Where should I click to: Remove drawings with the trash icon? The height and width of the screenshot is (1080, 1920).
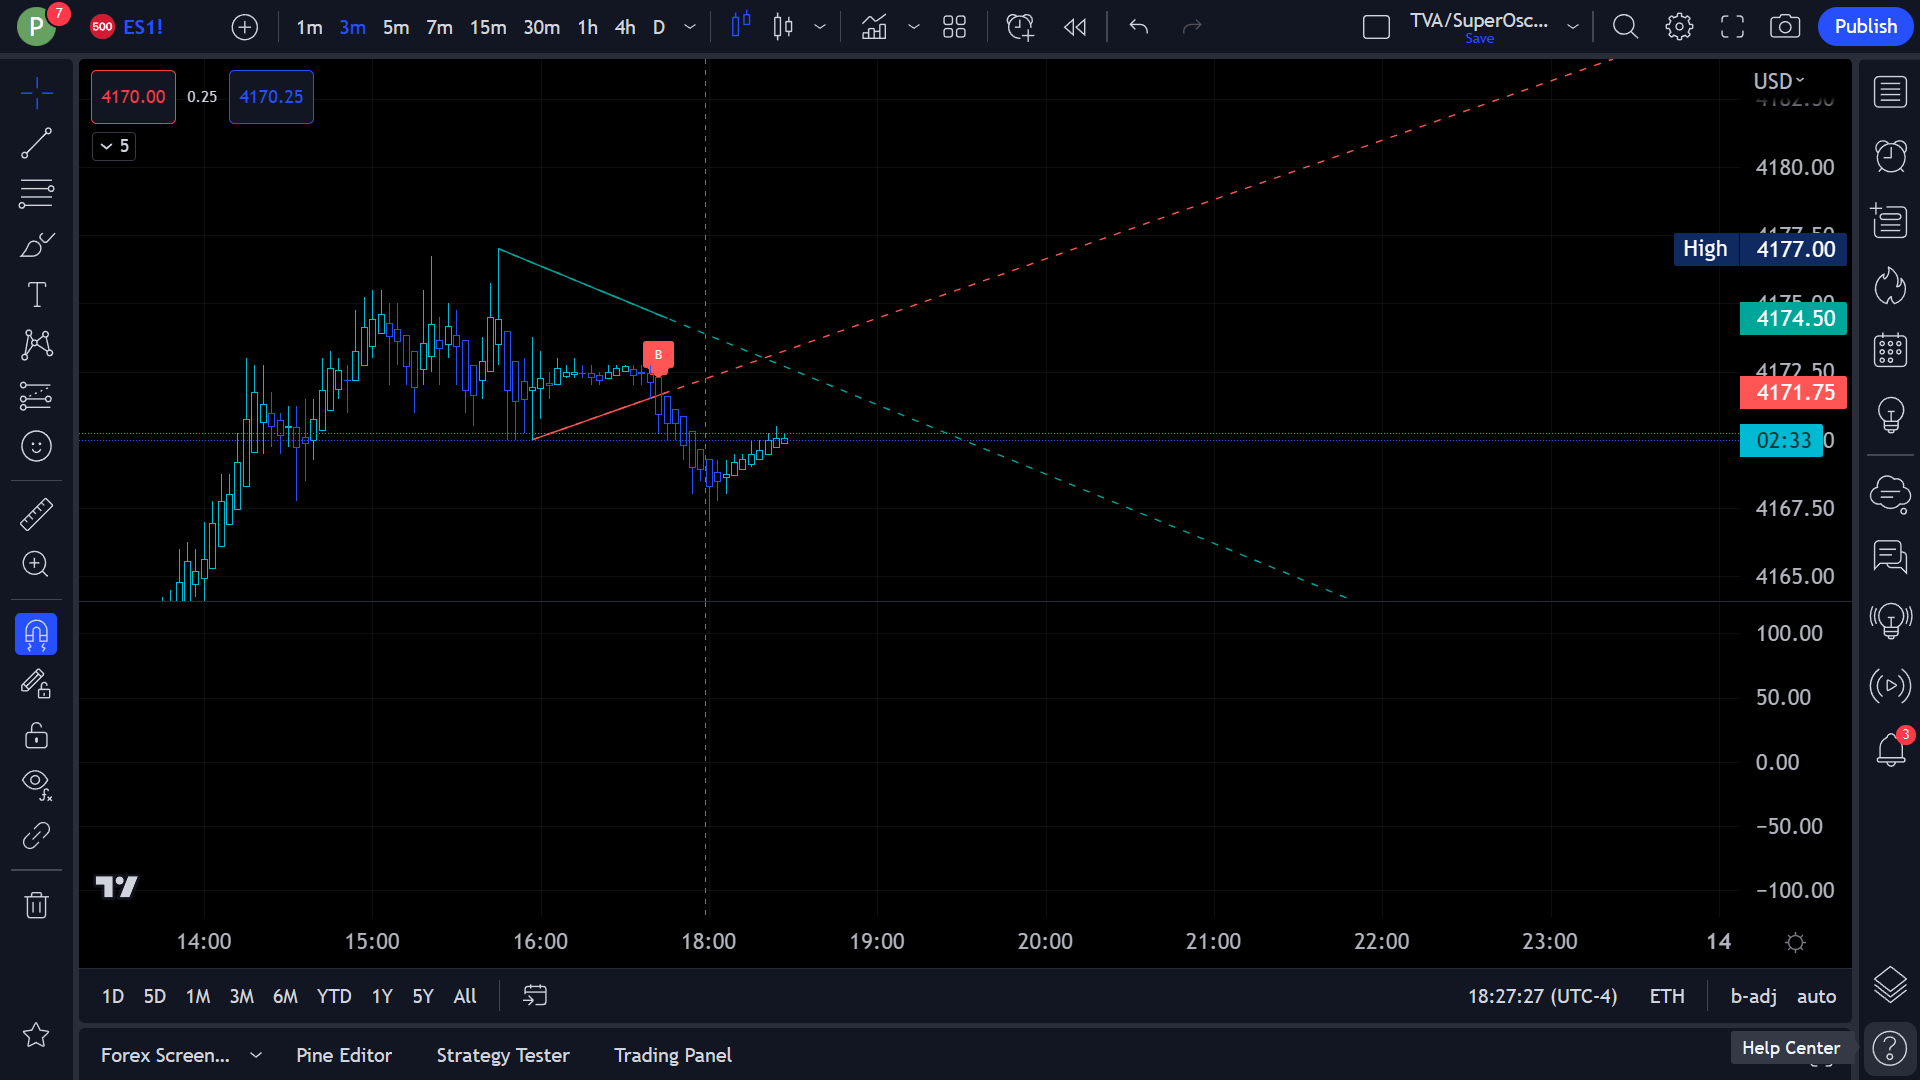pyautogui.click(x=36, y=906)
